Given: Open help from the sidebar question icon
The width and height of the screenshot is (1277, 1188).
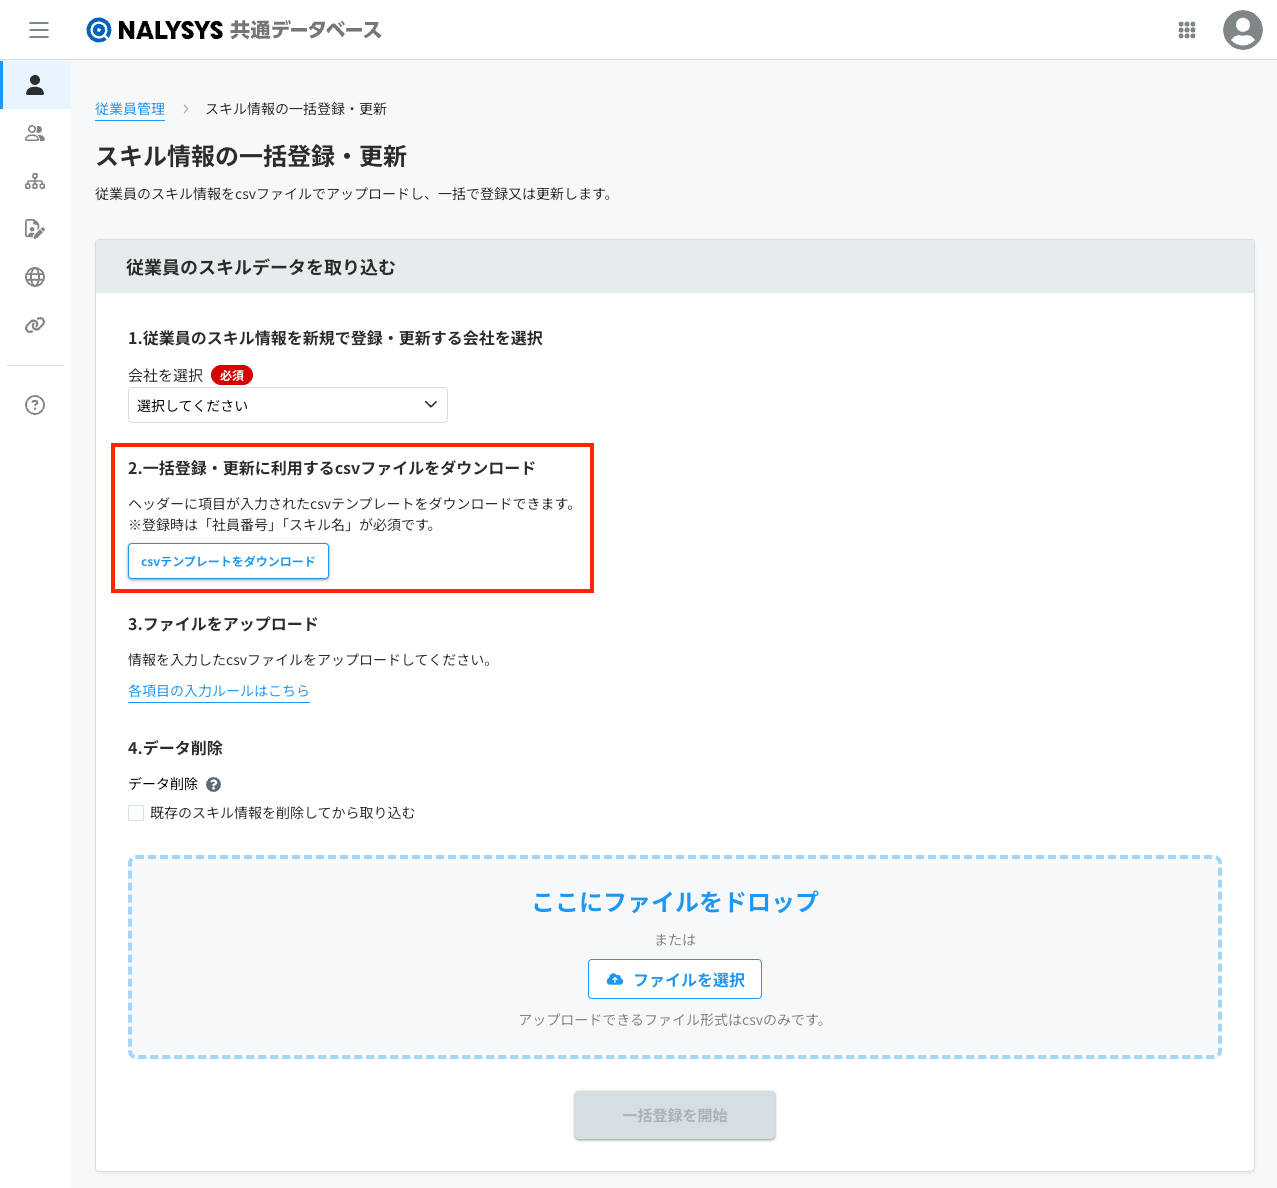Looking at the screenshot, I should point(35,405).
